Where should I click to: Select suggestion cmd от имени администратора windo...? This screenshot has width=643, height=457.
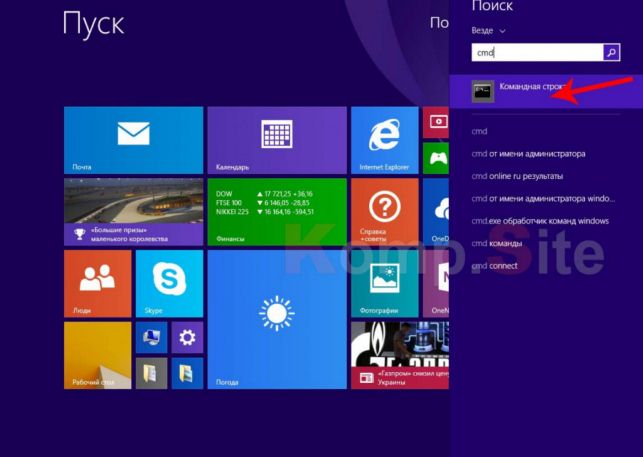[x=543, y=199]
